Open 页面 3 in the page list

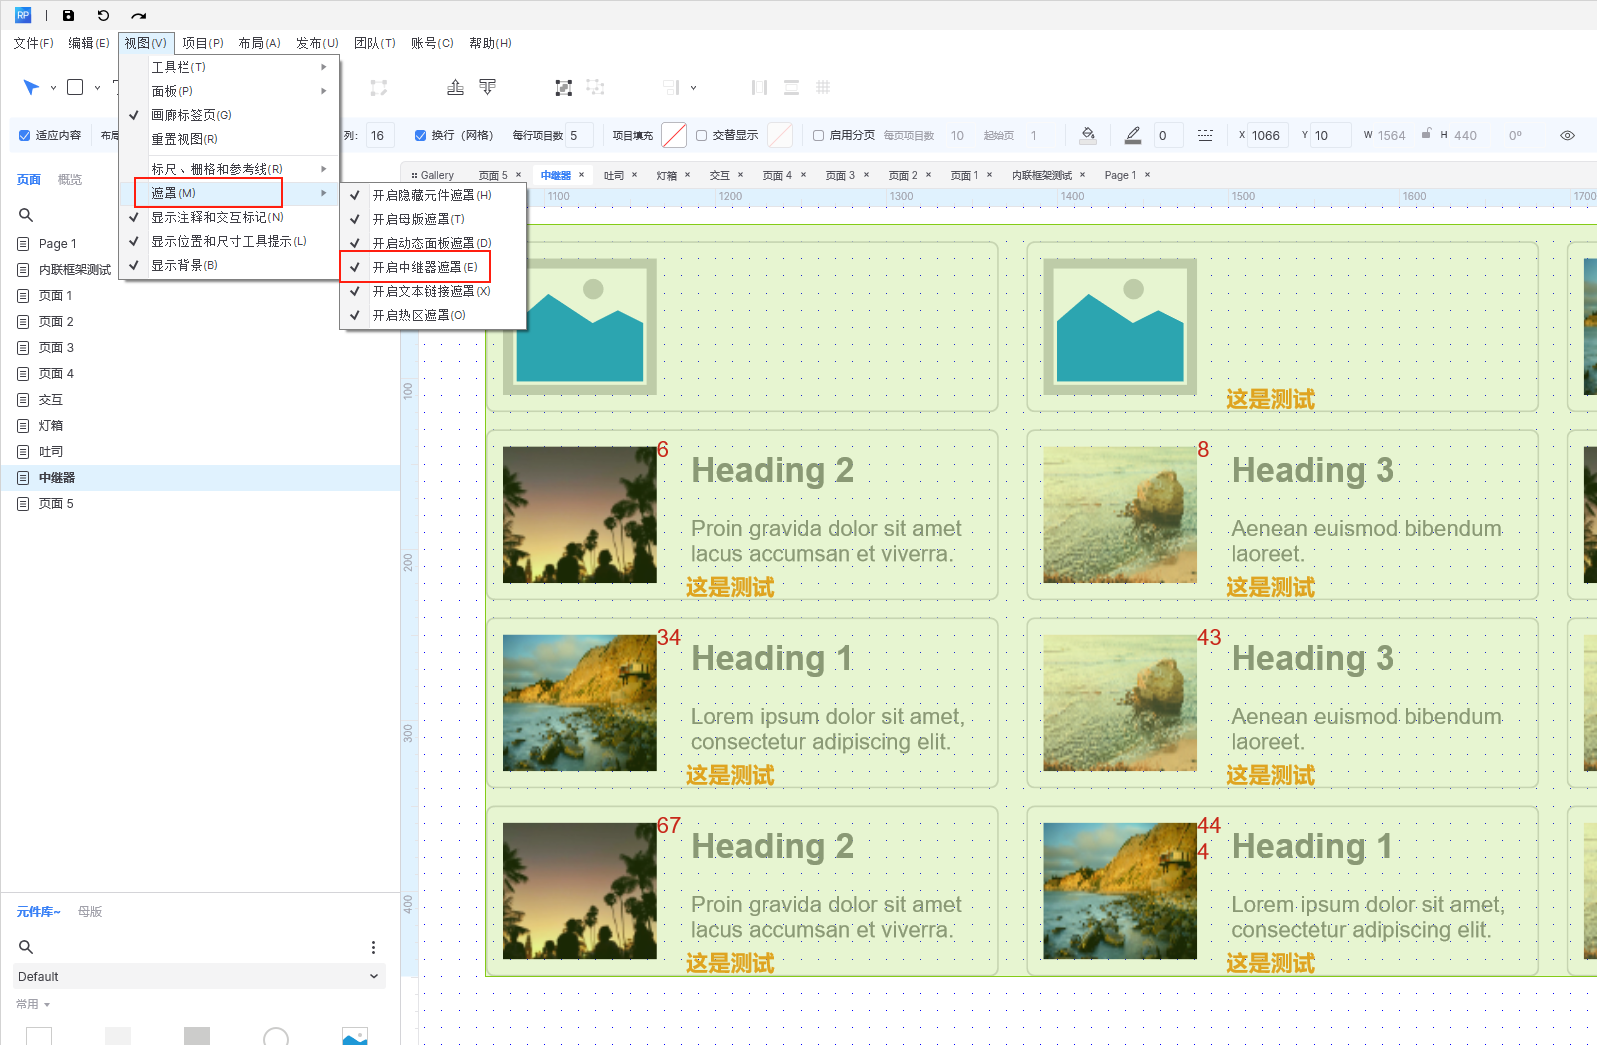(56, 348)
